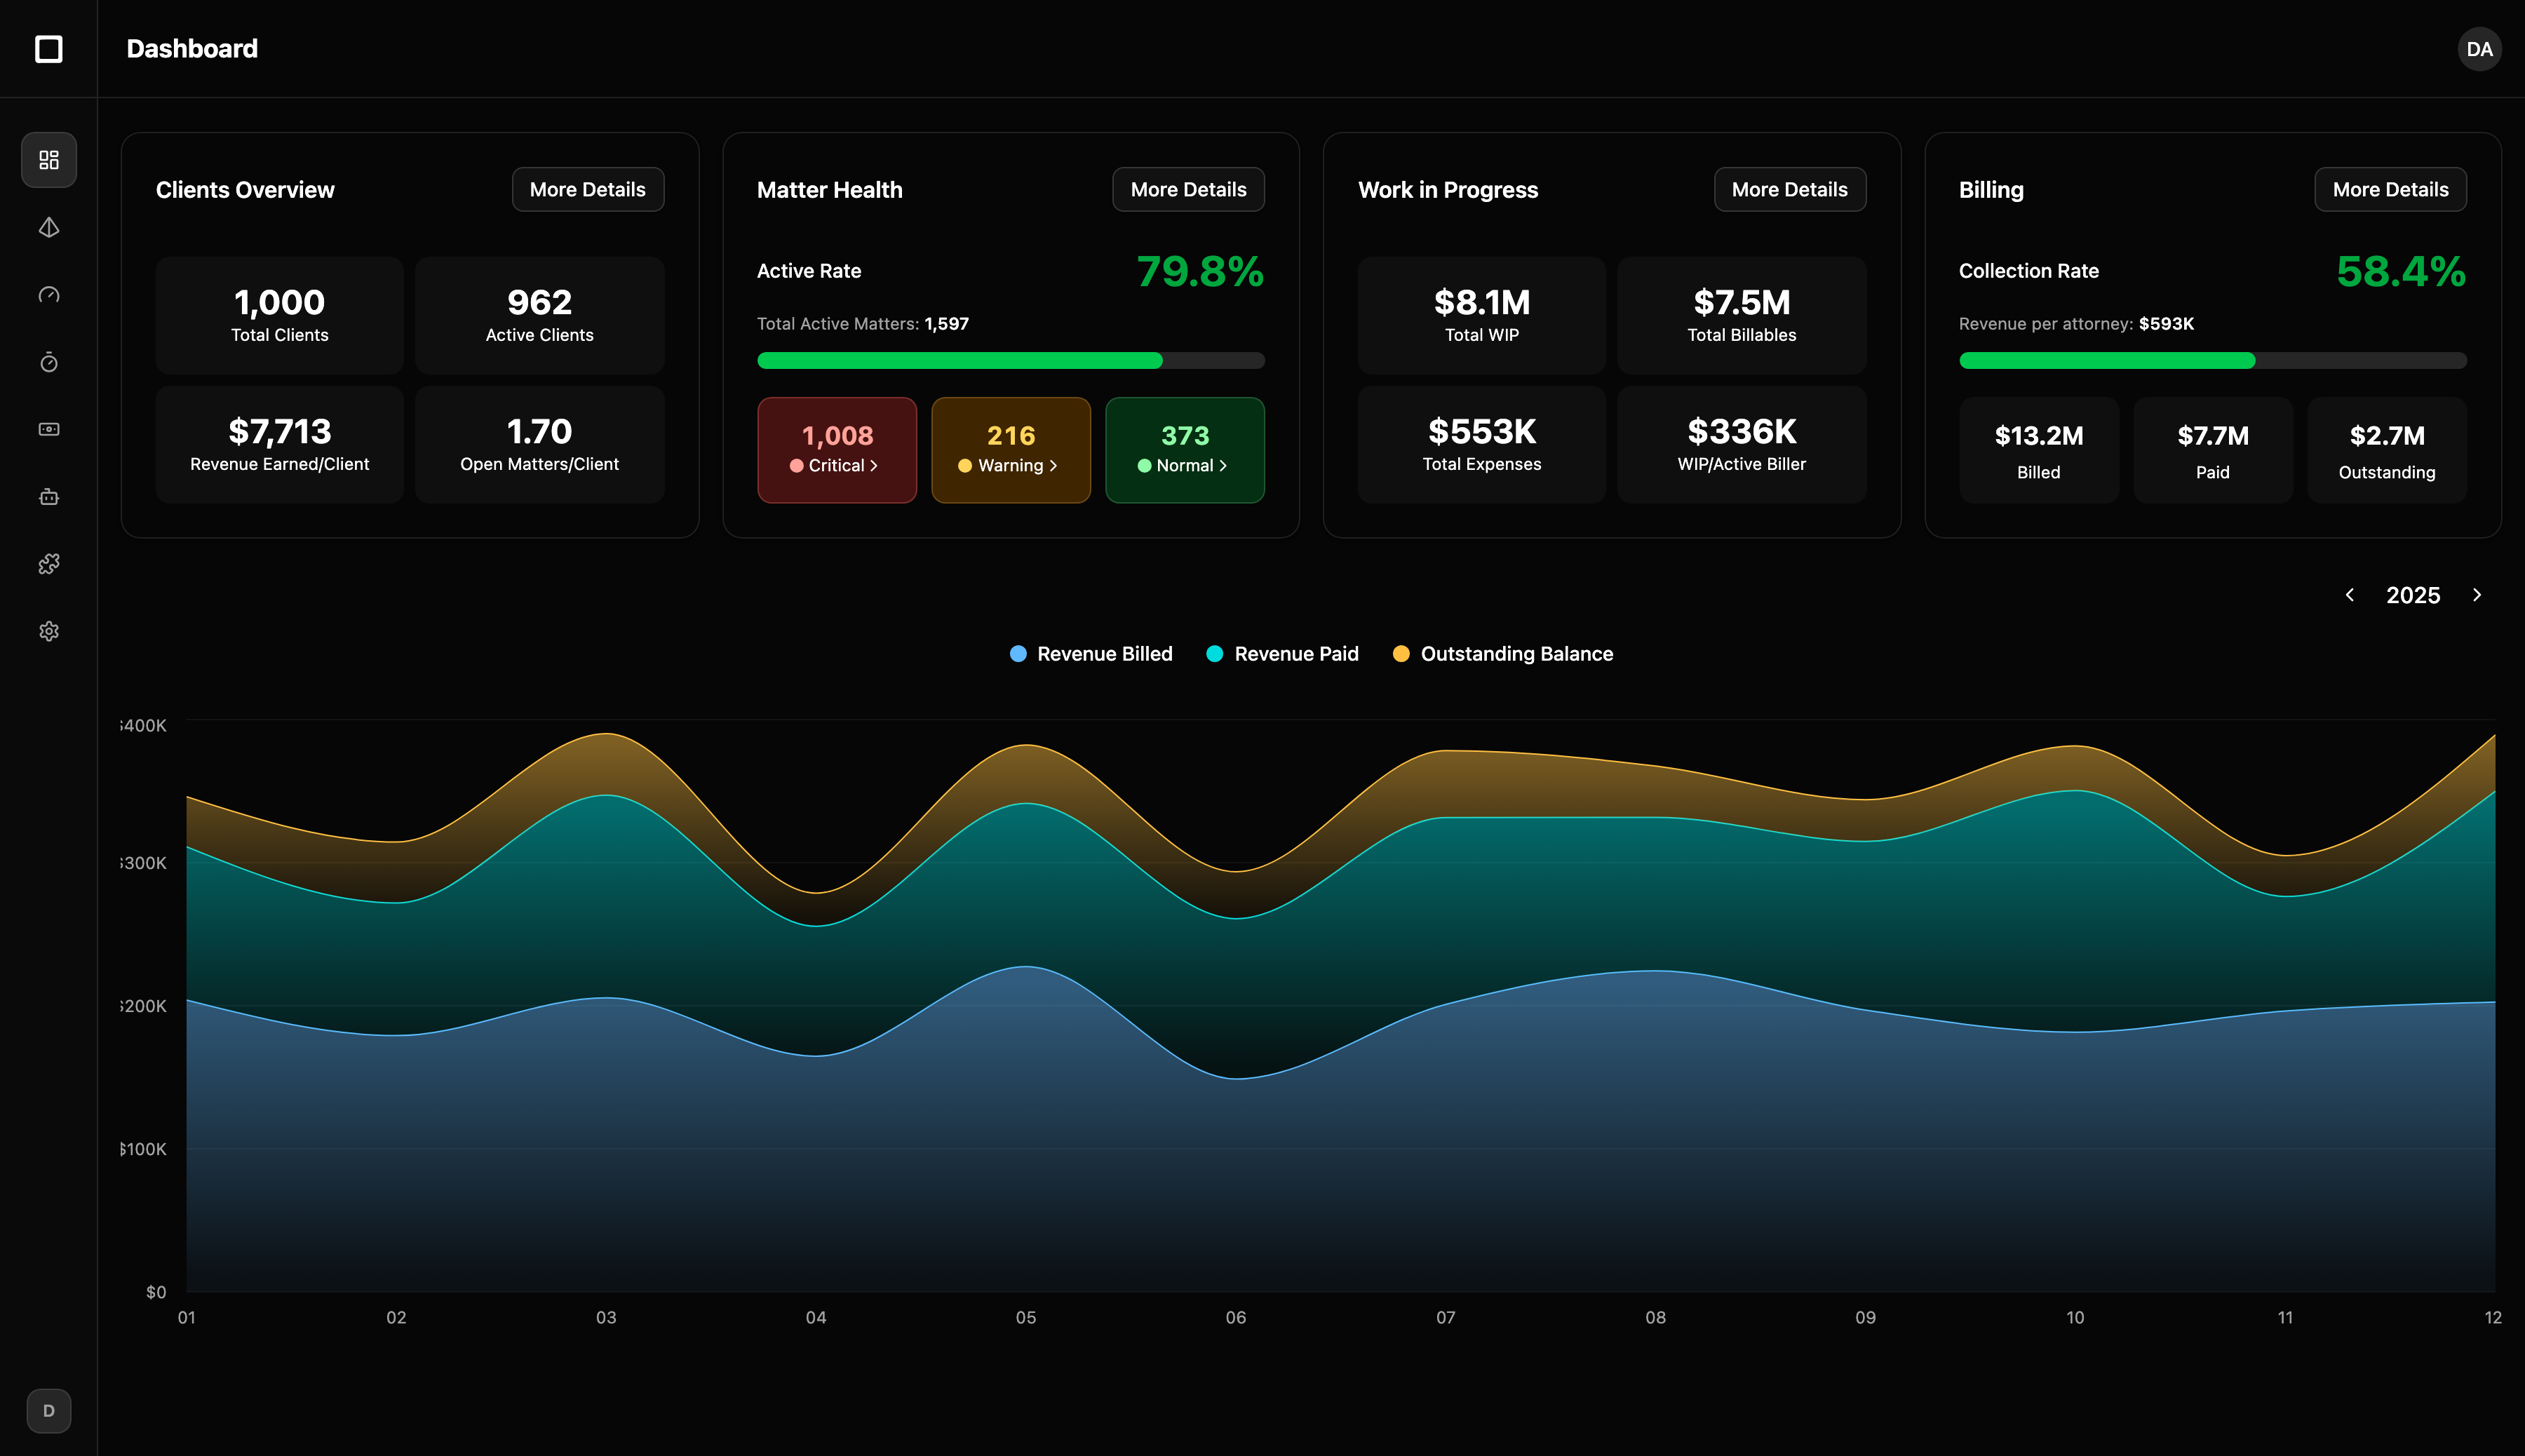Screen dimensions: 2525x1456
Task: Toggle the Revenue Paid legend item
Action: [1282, 653]
